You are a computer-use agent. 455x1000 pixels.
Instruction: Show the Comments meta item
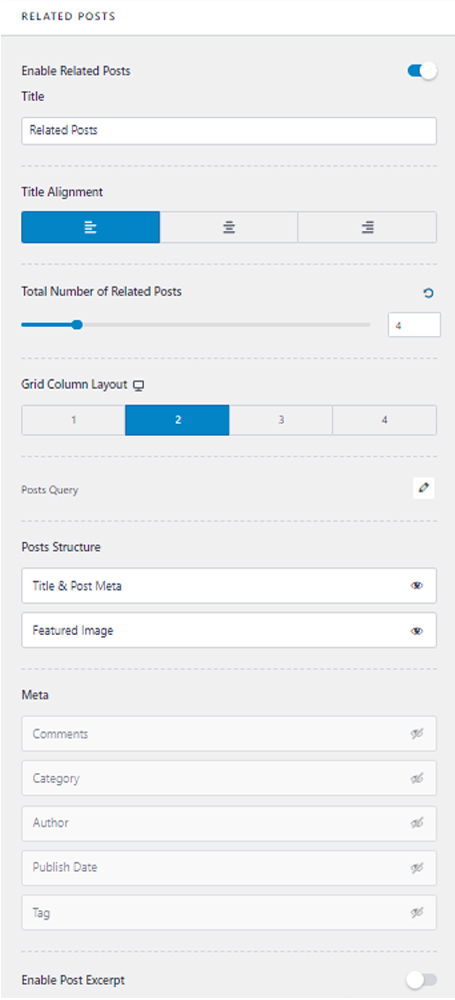click(x=417, y=734)
